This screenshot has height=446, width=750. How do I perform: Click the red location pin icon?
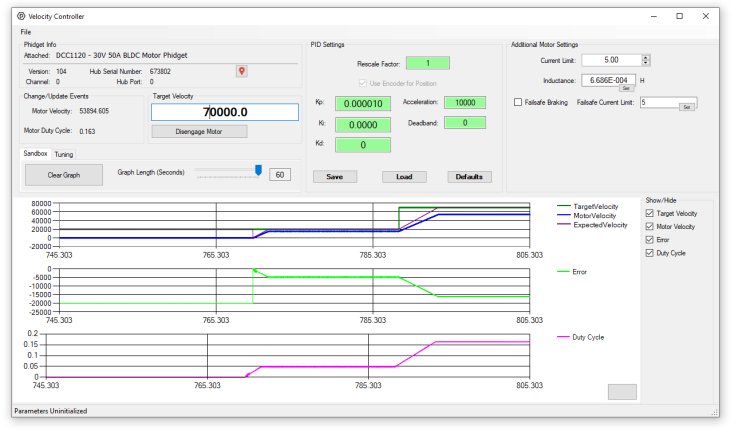click(x=242, y=71)
